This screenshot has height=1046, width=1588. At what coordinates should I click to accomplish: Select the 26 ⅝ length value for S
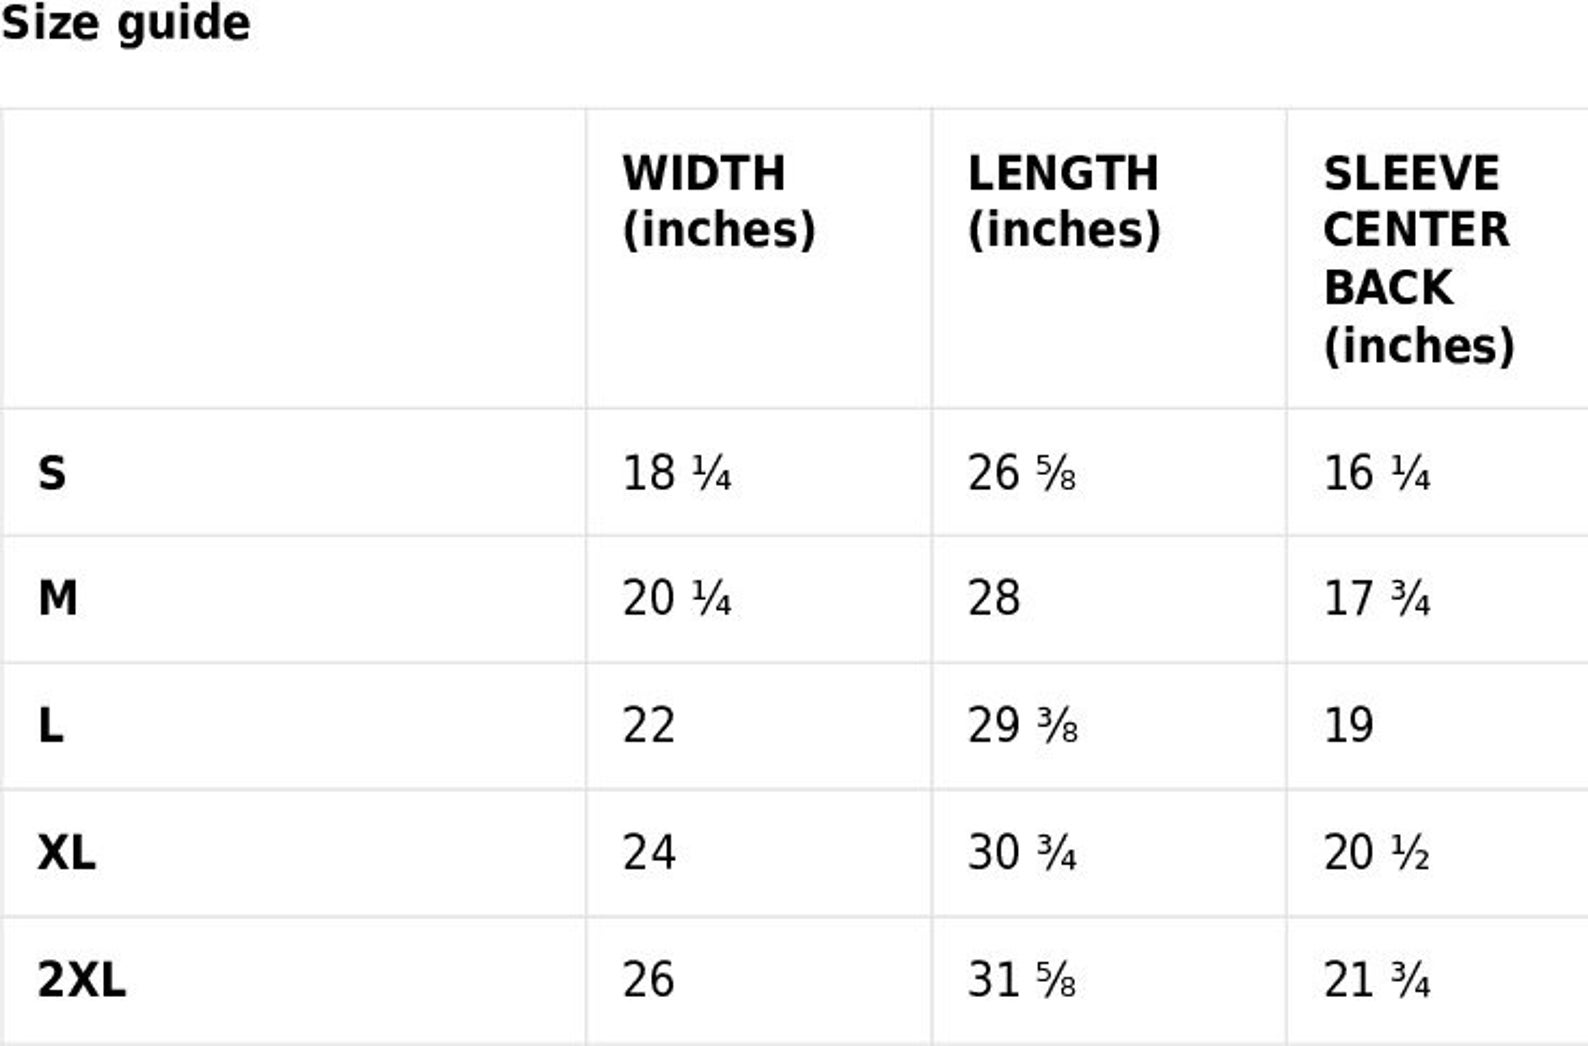(1022, 473)
